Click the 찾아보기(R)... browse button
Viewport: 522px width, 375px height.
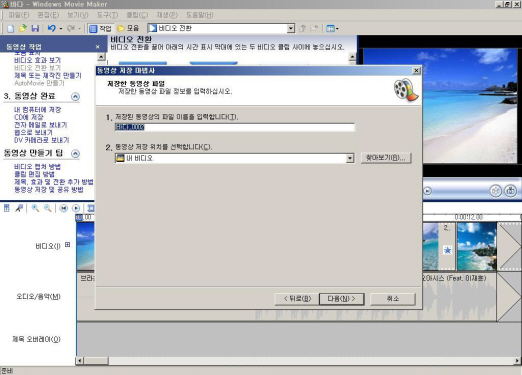[386, 158]
